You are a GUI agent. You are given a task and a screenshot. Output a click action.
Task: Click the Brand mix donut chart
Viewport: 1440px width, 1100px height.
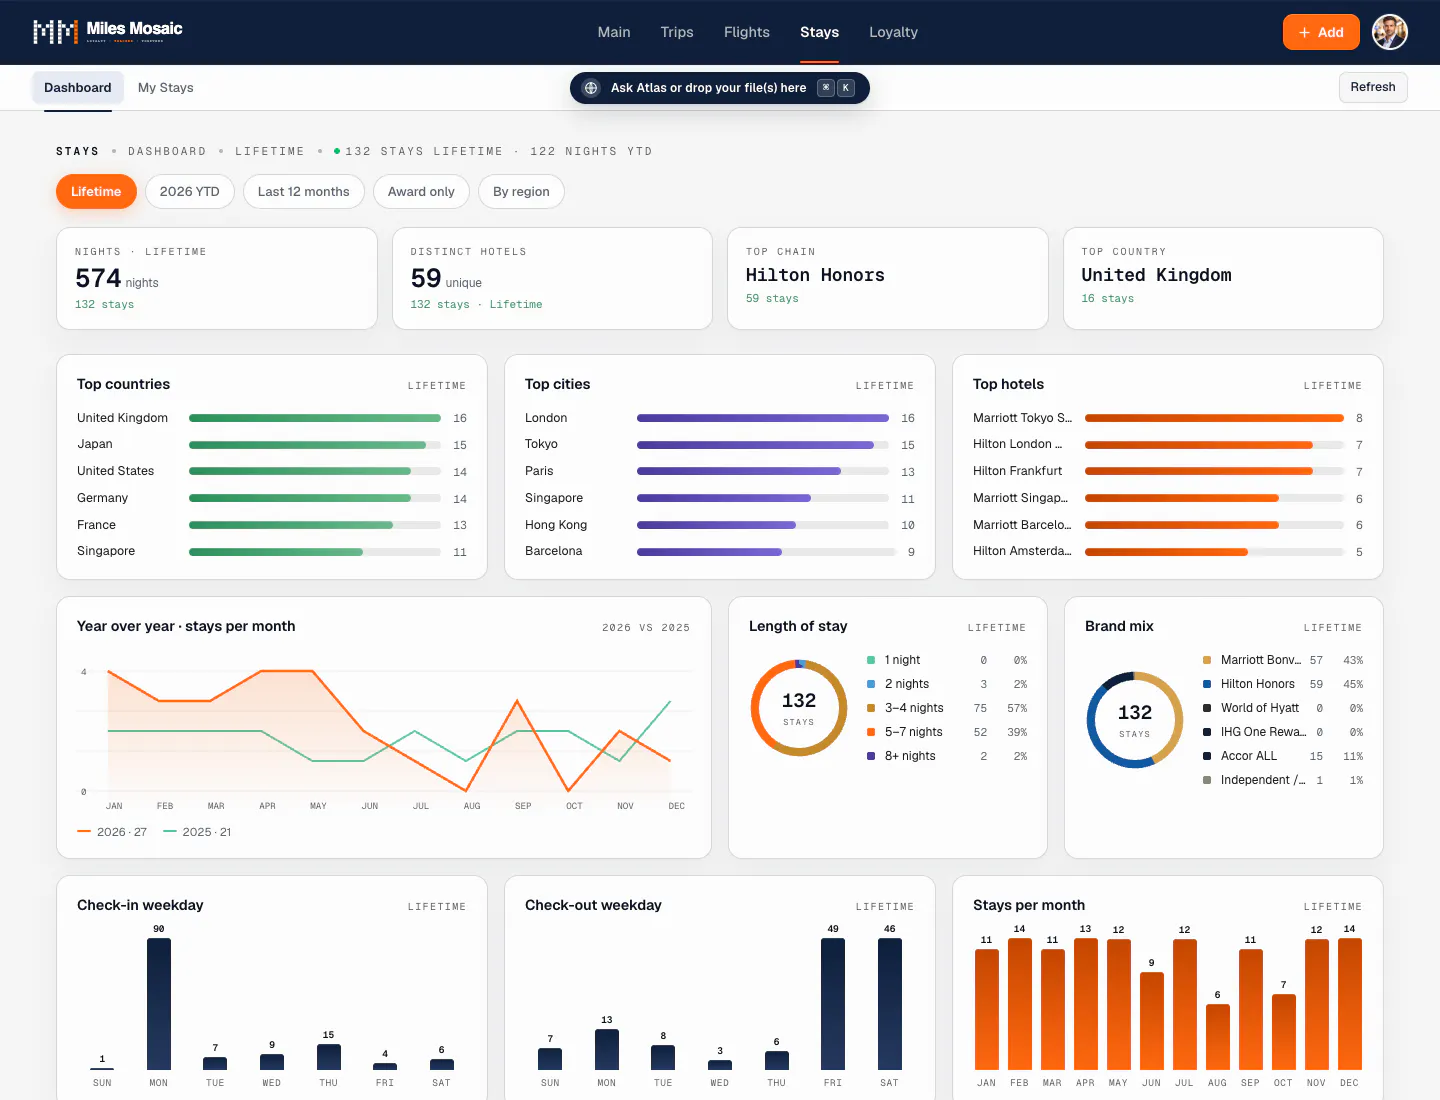click(x=1135, y=720)
